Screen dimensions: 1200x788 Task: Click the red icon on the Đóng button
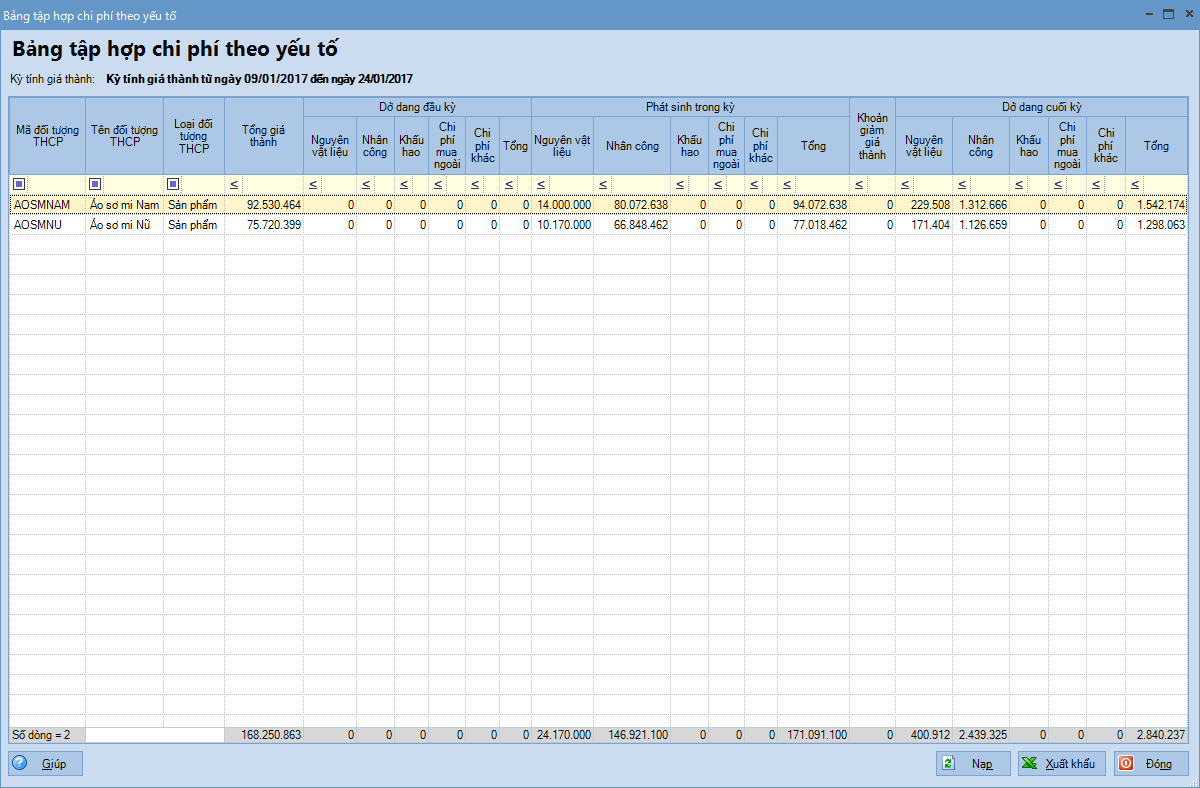point(1126,763)
